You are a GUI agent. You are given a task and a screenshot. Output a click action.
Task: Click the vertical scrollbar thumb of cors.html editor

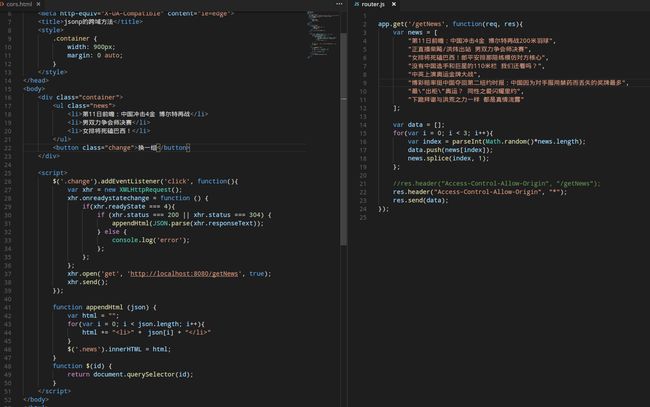[x=344, y=139]
